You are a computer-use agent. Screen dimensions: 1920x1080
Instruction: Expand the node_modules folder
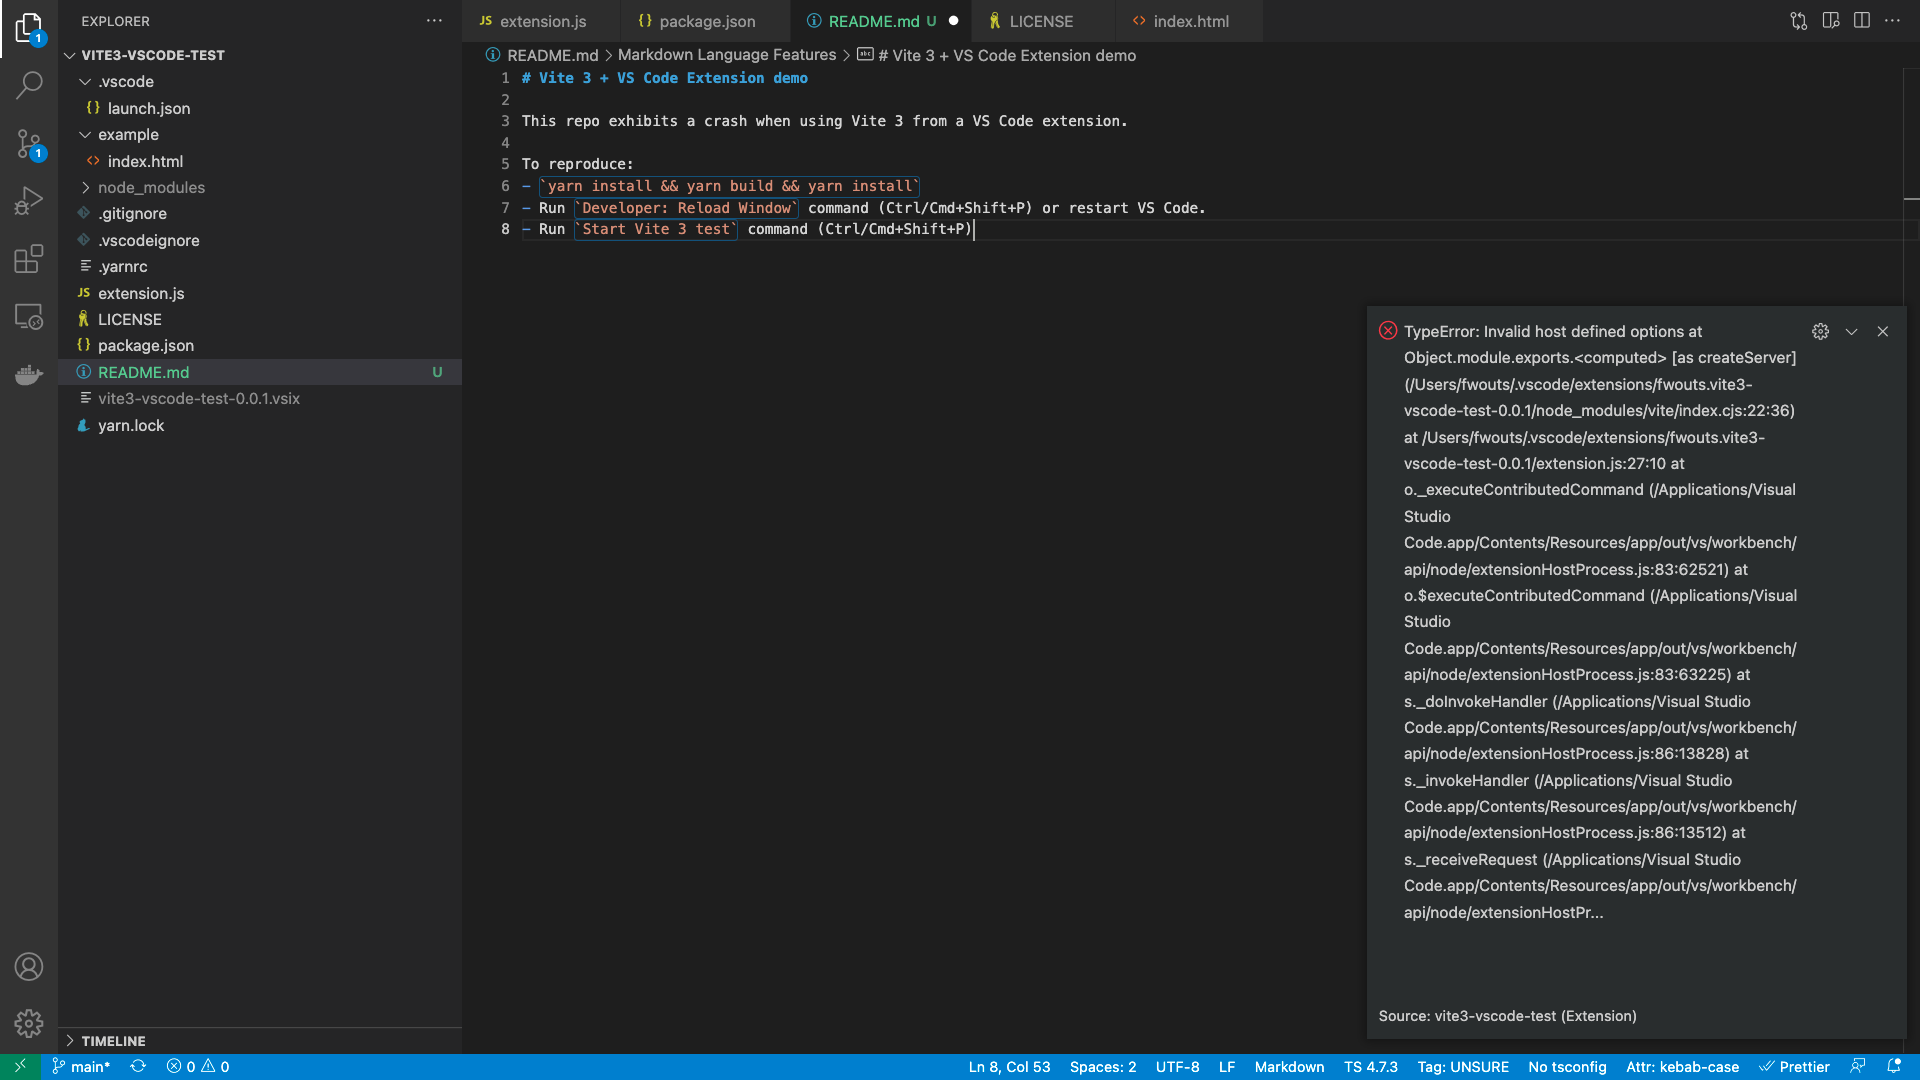(151, 187)
